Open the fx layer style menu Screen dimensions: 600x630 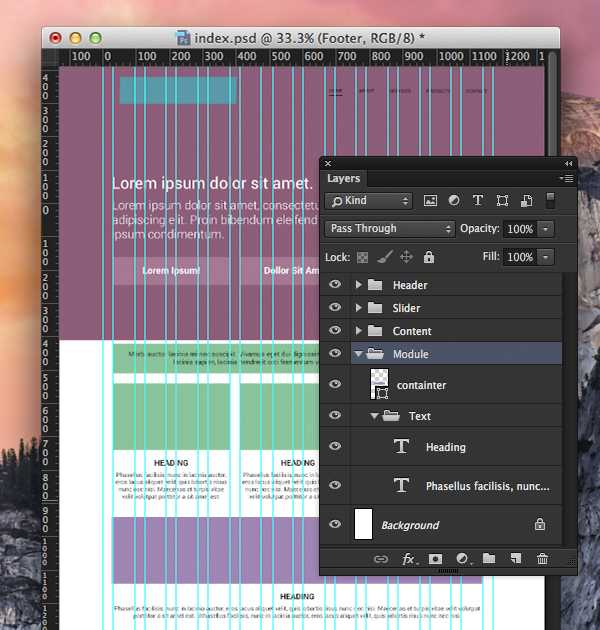click(409, 559)
